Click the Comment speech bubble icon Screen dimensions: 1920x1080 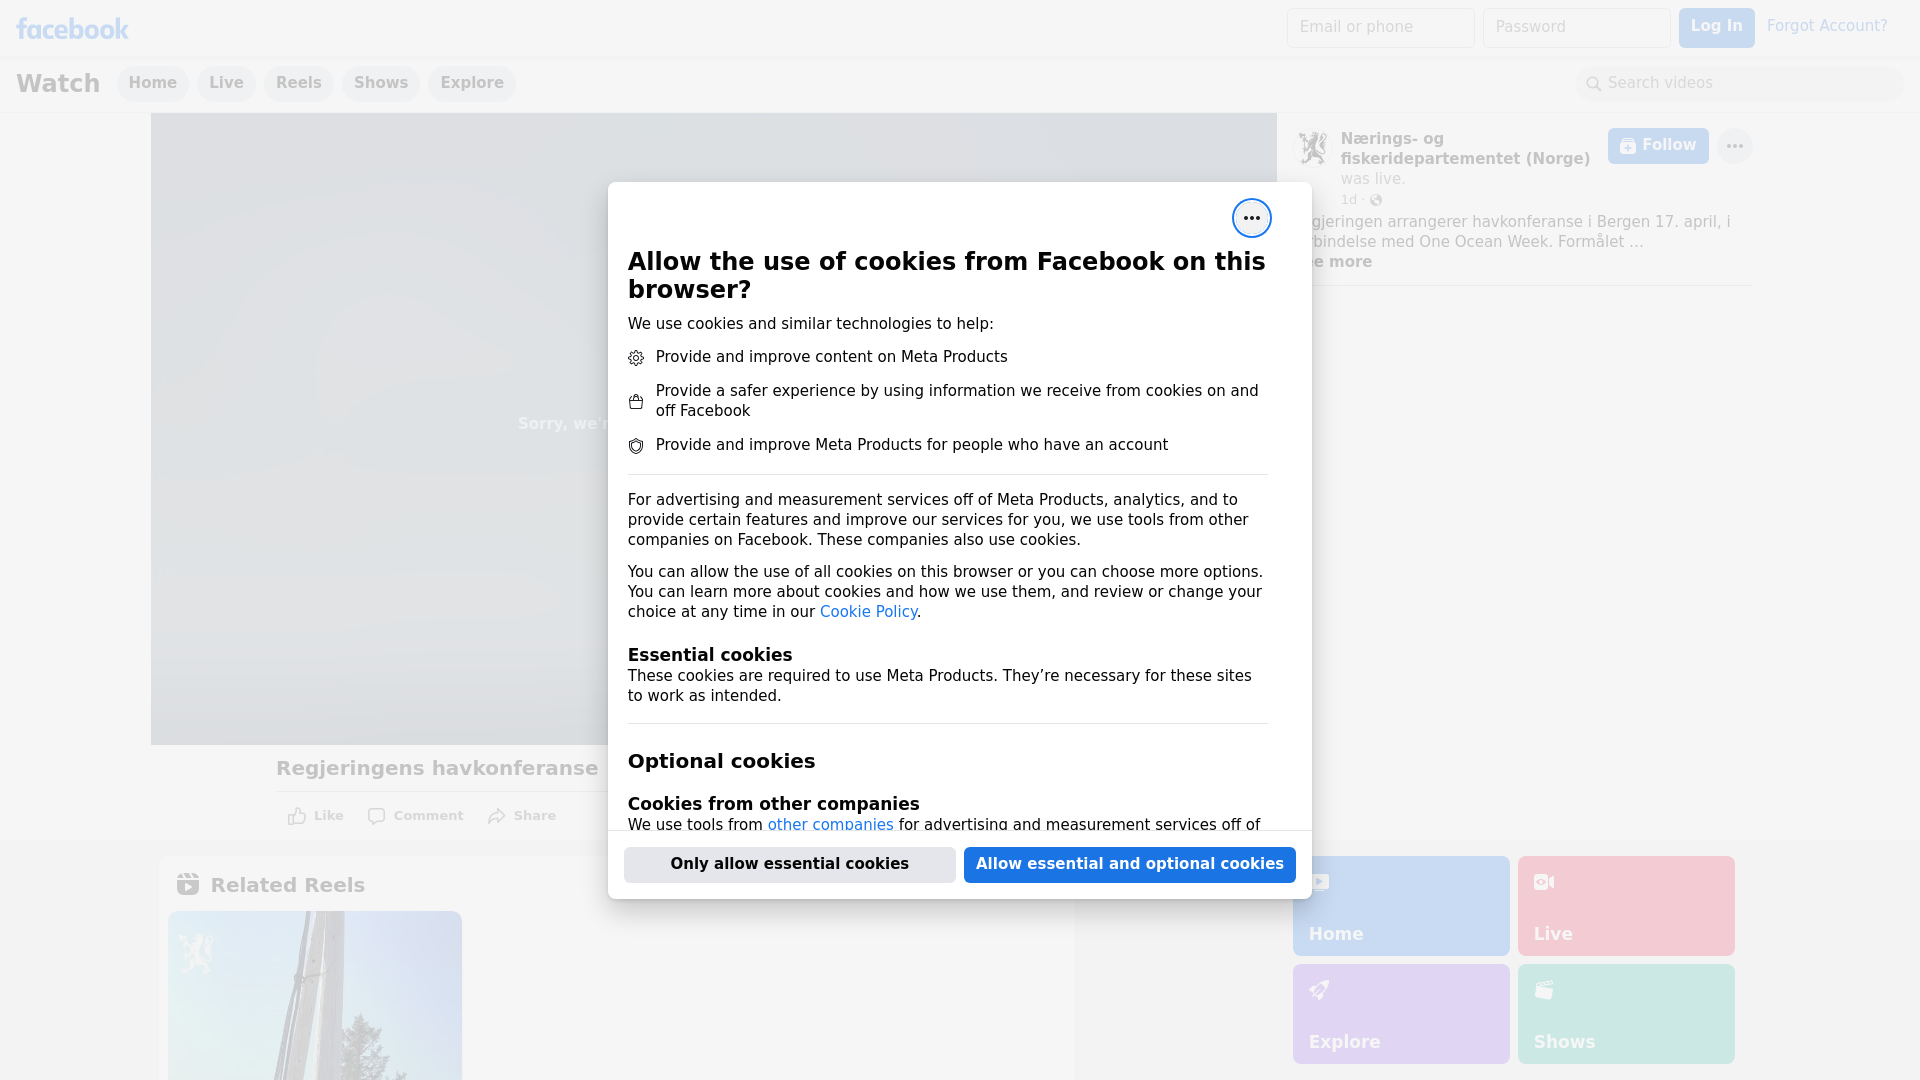(x=376, y=816)
